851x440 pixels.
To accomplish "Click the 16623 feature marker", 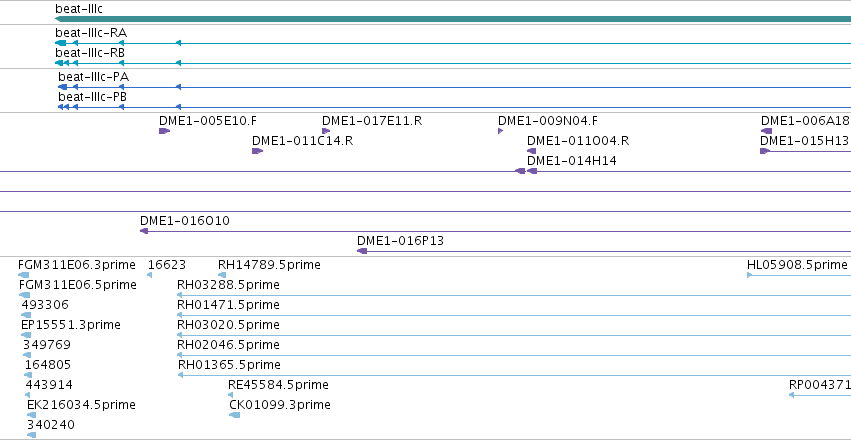I will pos(150,275).
